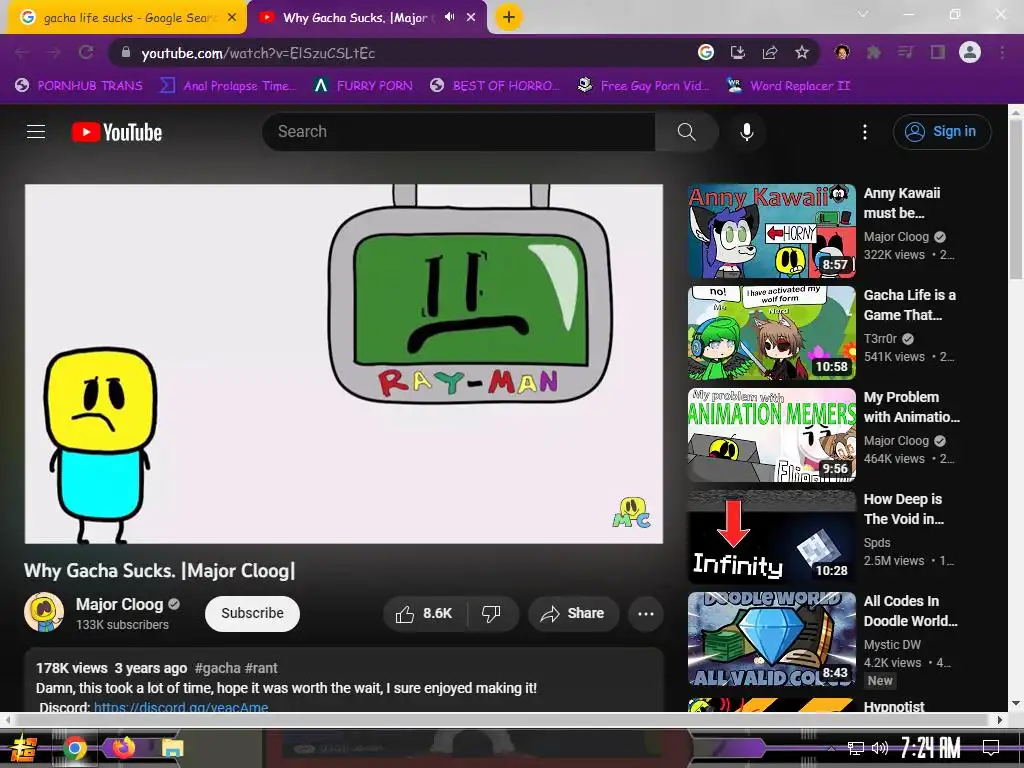
Task: Start voice search with microphone icon
Action: tap(746, 132)
